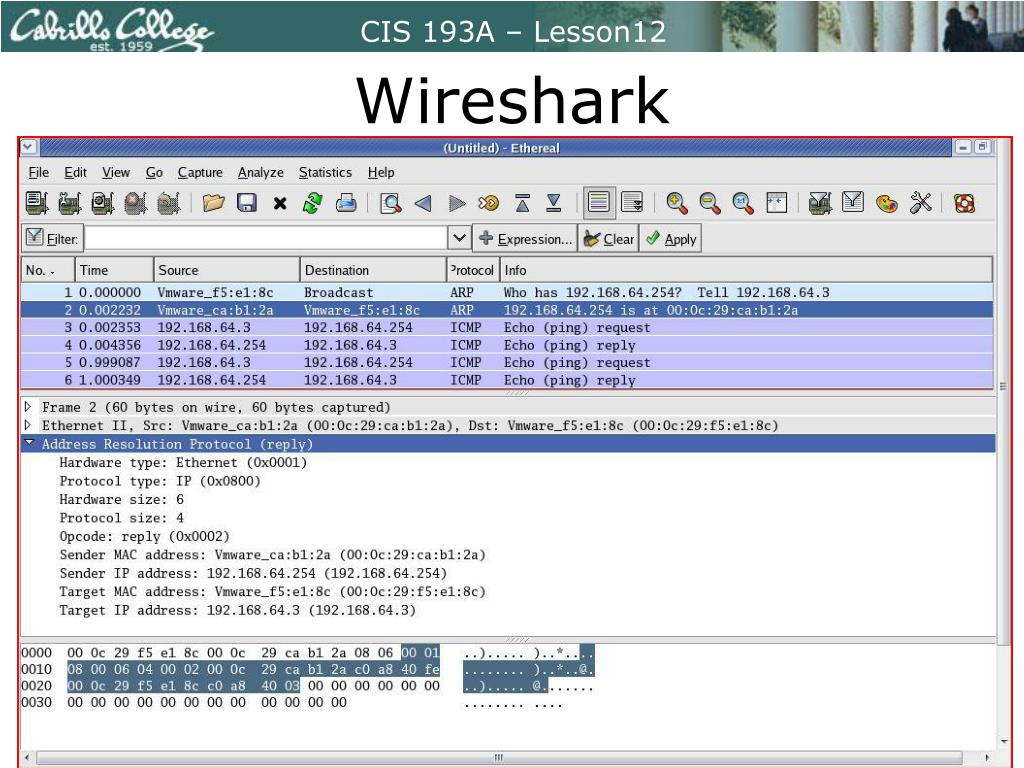Expand the Ethernet II tree node
The width and height of the screenshot is (1024, 768).
coord(27,425)
